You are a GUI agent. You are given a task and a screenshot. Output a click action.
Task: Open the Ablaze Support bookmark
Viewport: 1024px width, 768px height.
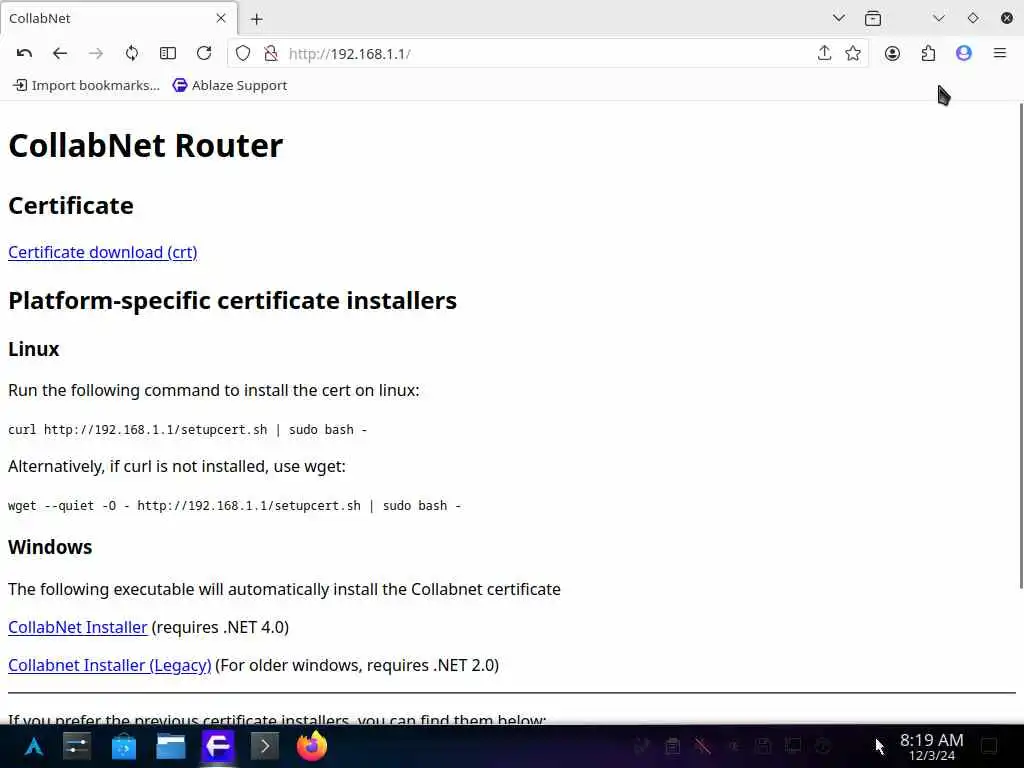coord(230,86)
